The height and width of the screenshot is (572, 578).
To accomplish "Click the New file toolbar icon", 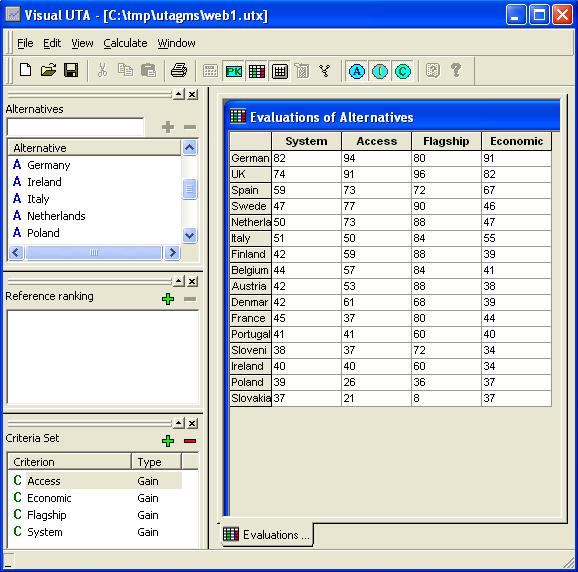I will (x=25, y=70).
